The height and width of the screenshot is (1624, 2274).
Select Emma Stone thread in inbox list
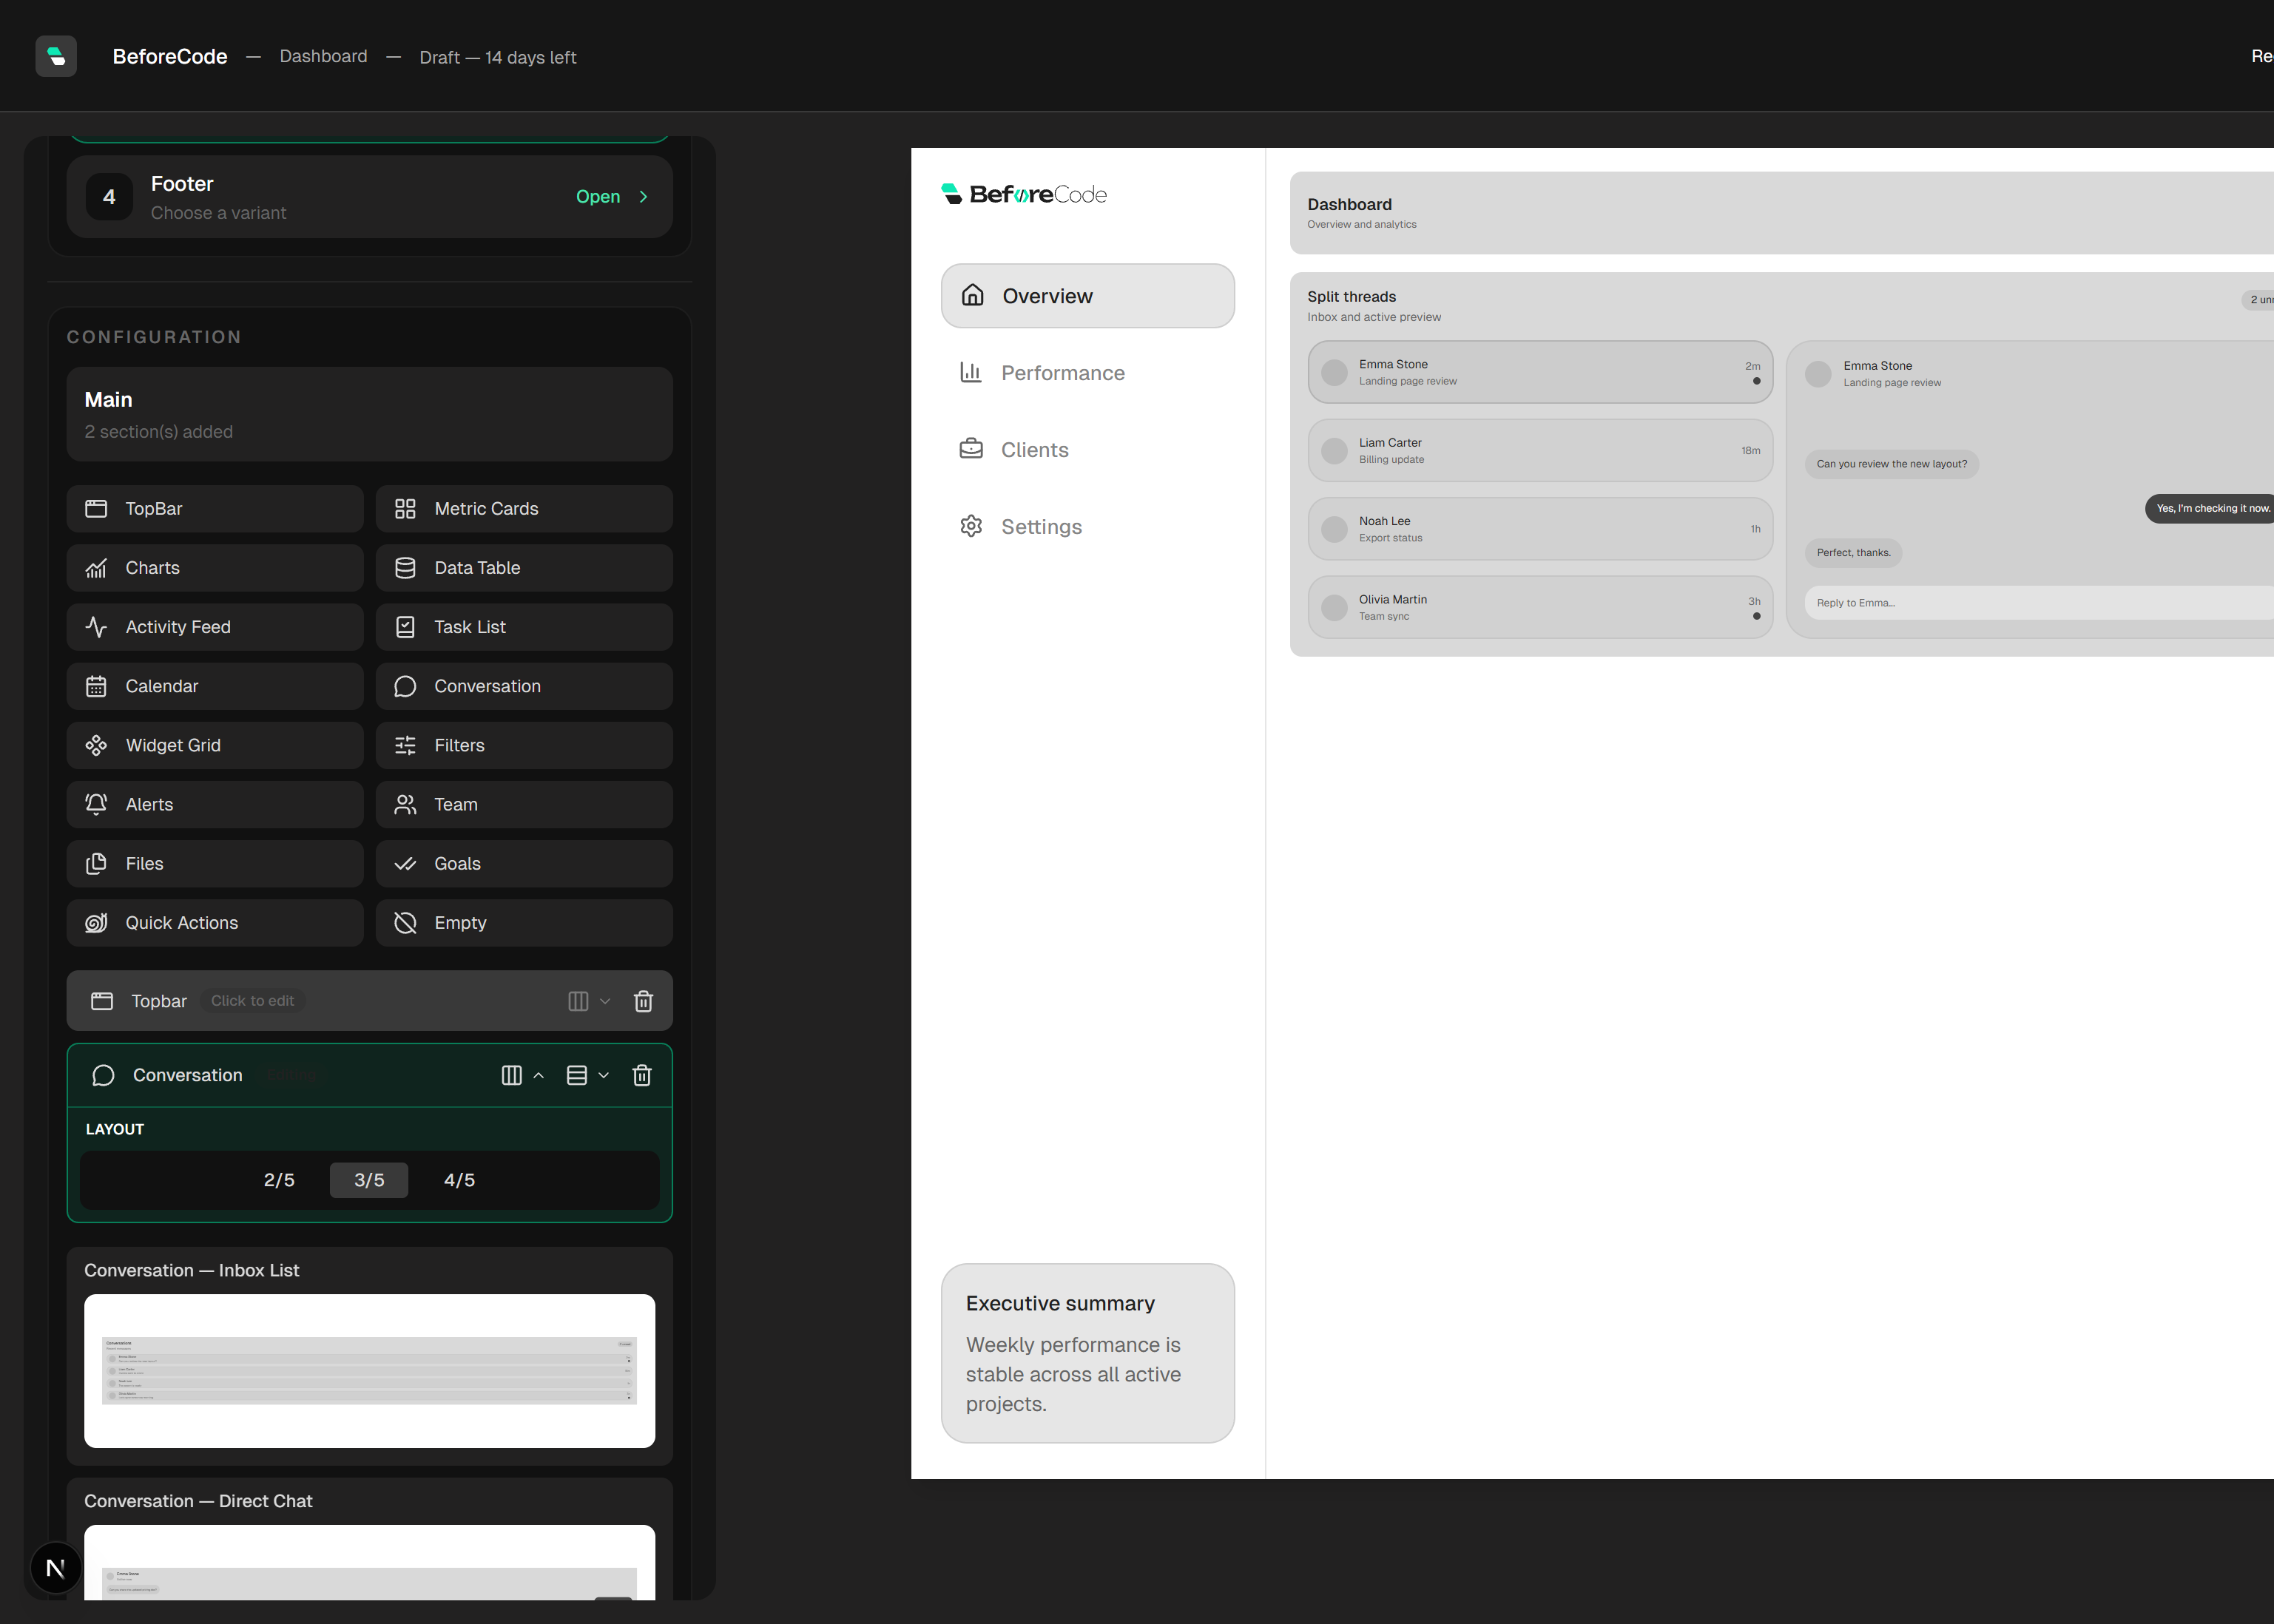click(x=1540, y=372)
